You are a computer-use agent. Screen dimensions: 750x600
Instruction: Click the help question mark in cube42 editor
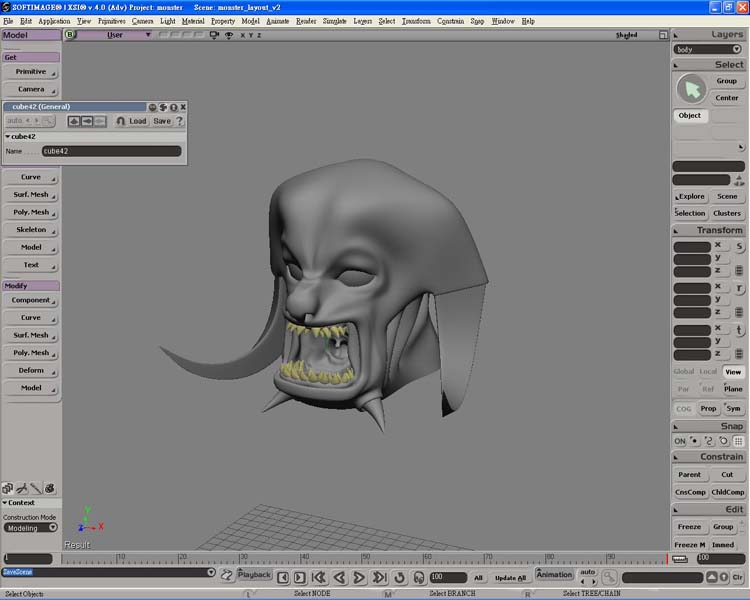tap(180, 121)
